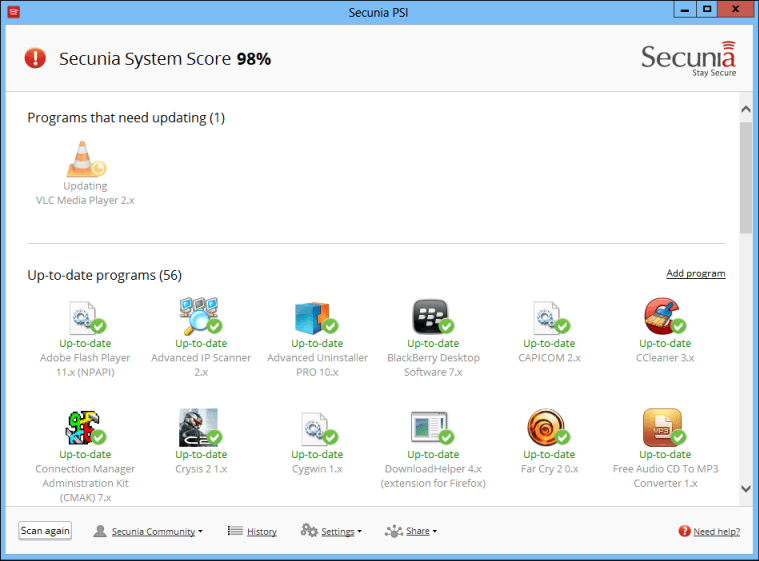Expand the Settings dropdown menu
Screen dimensions: 759x561
pyautogui.click(x=341, y=531)
